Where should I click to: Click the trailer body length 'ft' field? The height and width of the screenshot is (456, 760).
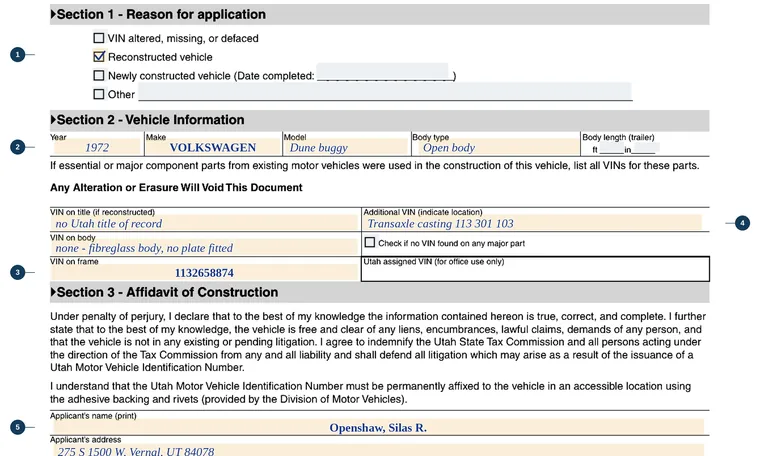tap(610, 149)
